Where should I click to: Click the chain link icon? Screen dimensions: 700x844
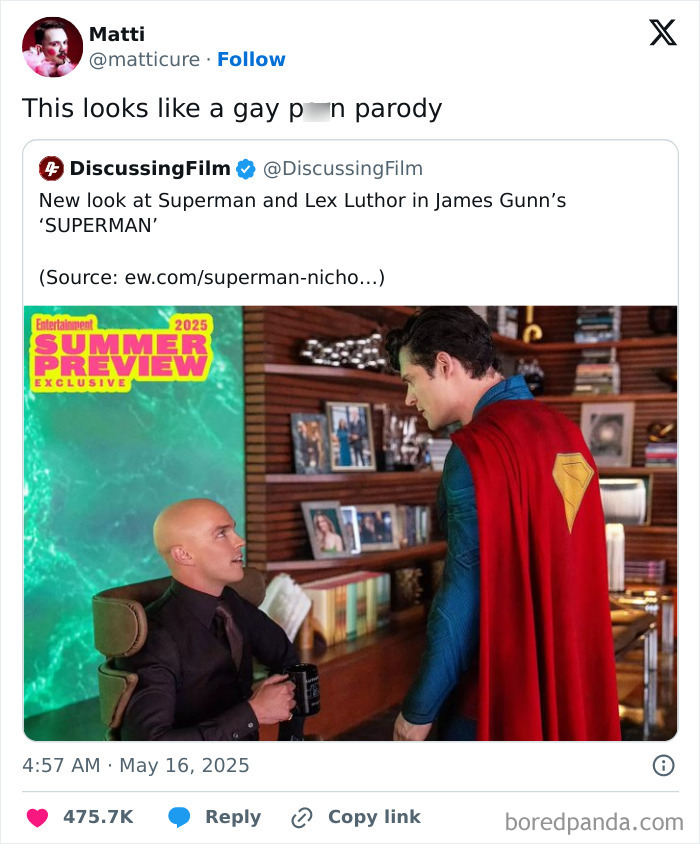[302, 818]
